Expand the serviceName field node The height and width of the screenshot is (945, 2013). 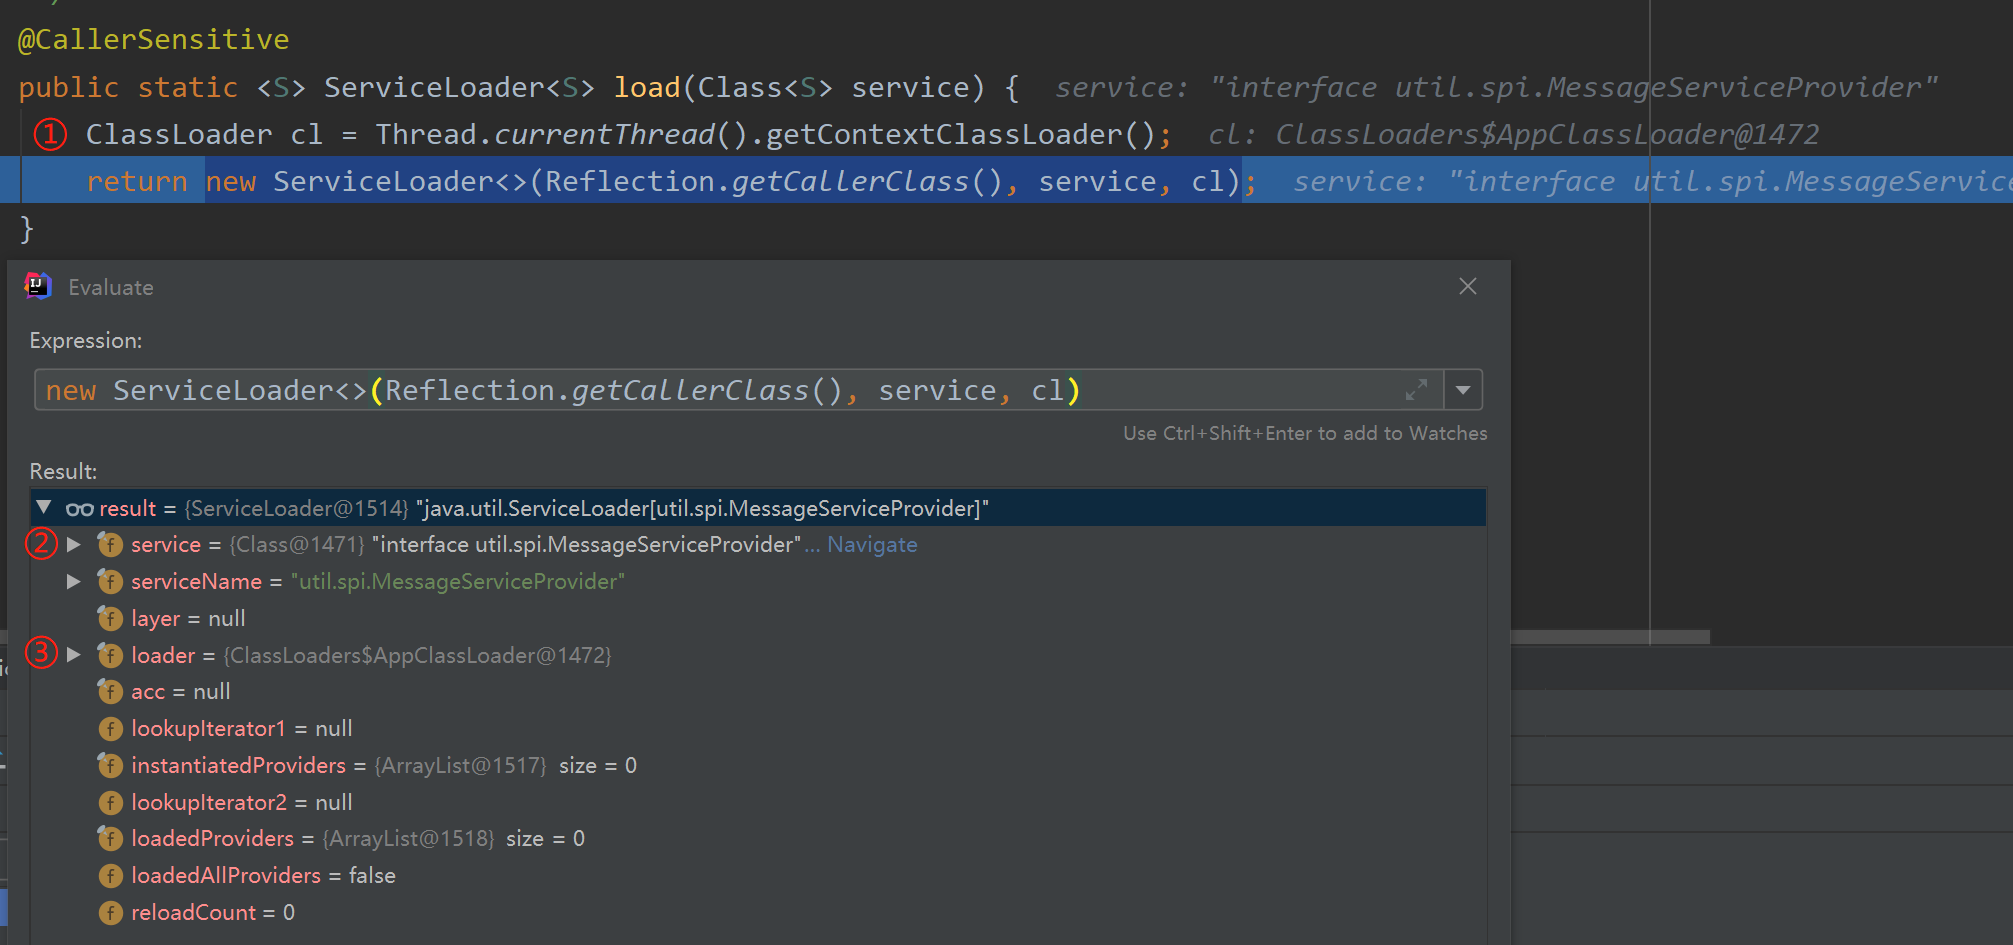click(74, 581)
